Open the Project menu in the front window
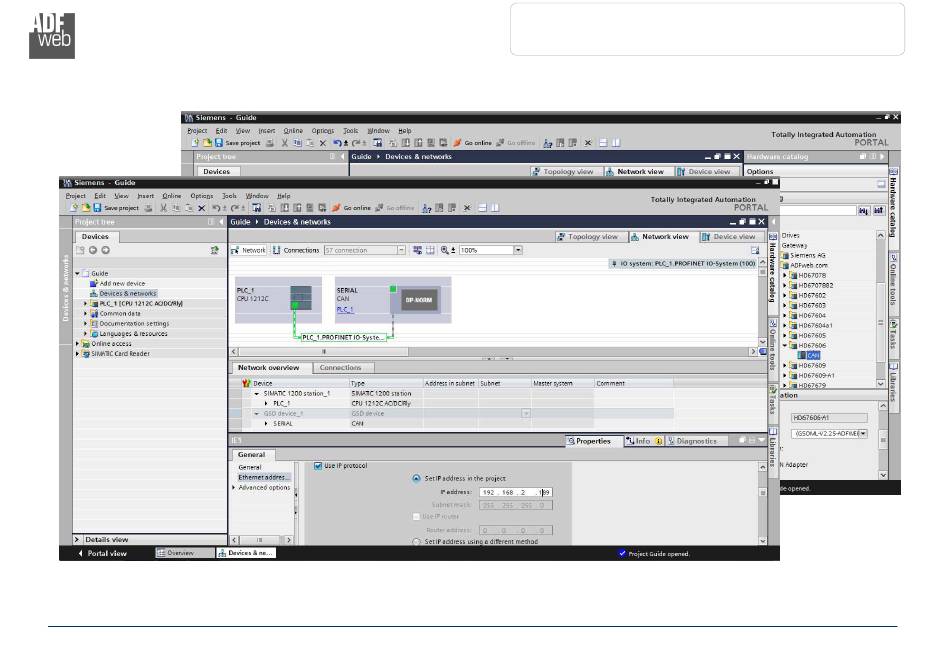Screen dimensions: 950x659 point(76,196)
